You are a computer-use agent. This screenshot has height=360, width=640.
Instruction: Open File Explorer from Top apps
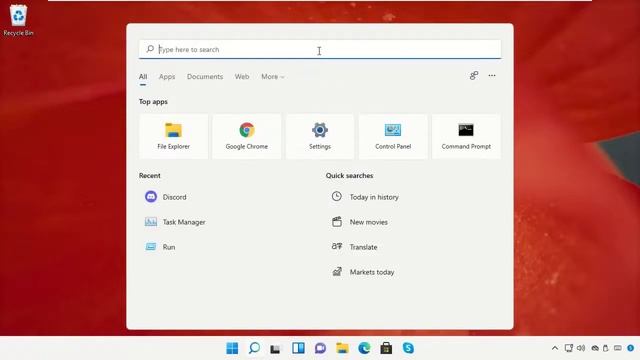(x=173, y=136)
